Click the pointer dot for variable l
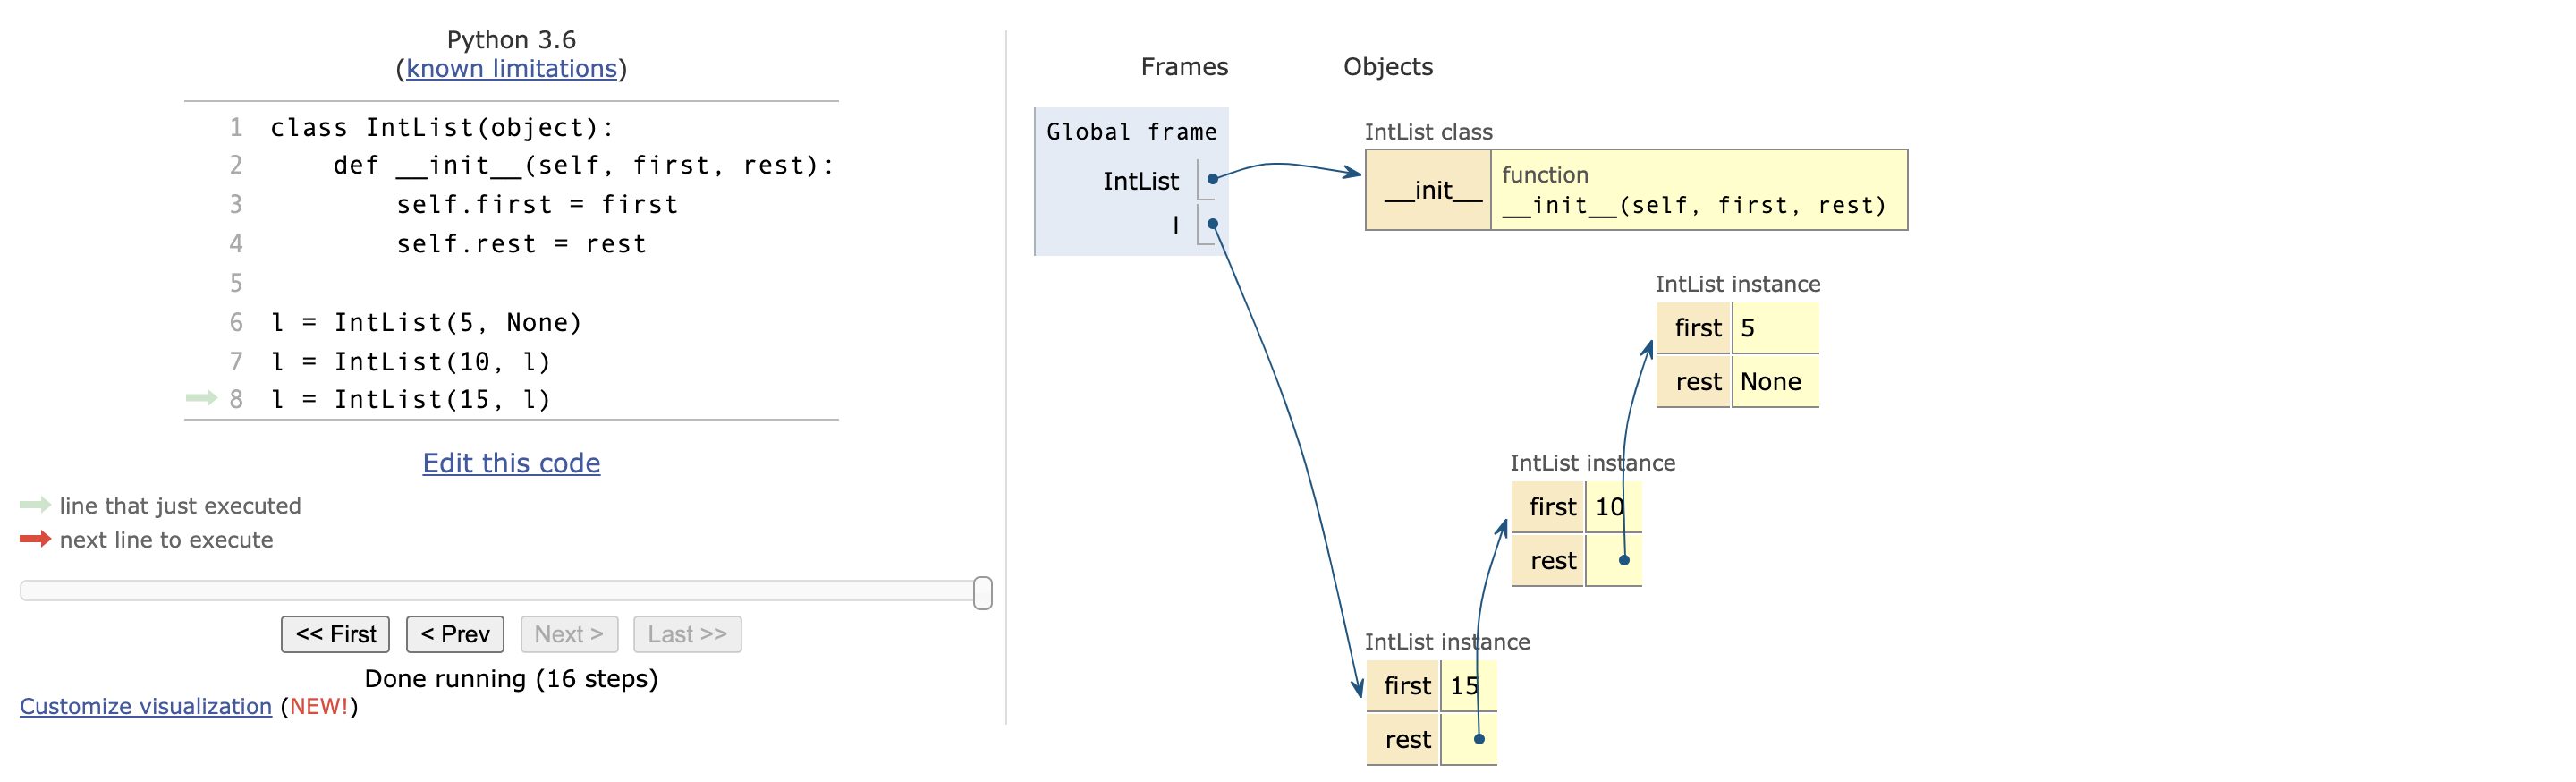Image resolution: width=2576 pixels, height=782 pixels. tap(1212, 224)
